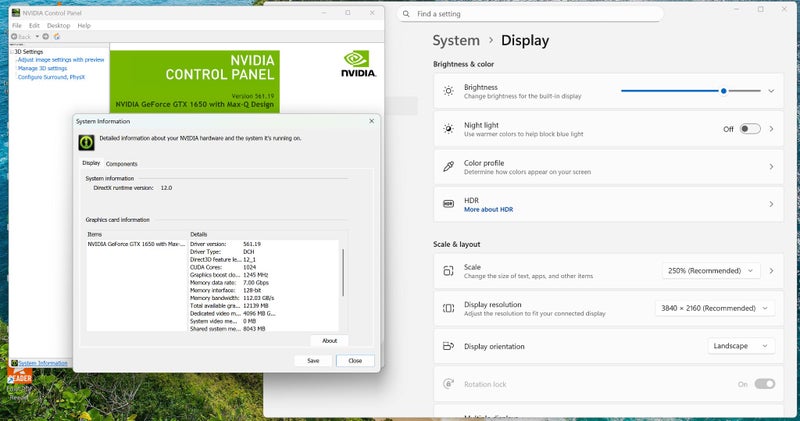
Task: Switch to the Components tab
Action: tap(121, 164)
